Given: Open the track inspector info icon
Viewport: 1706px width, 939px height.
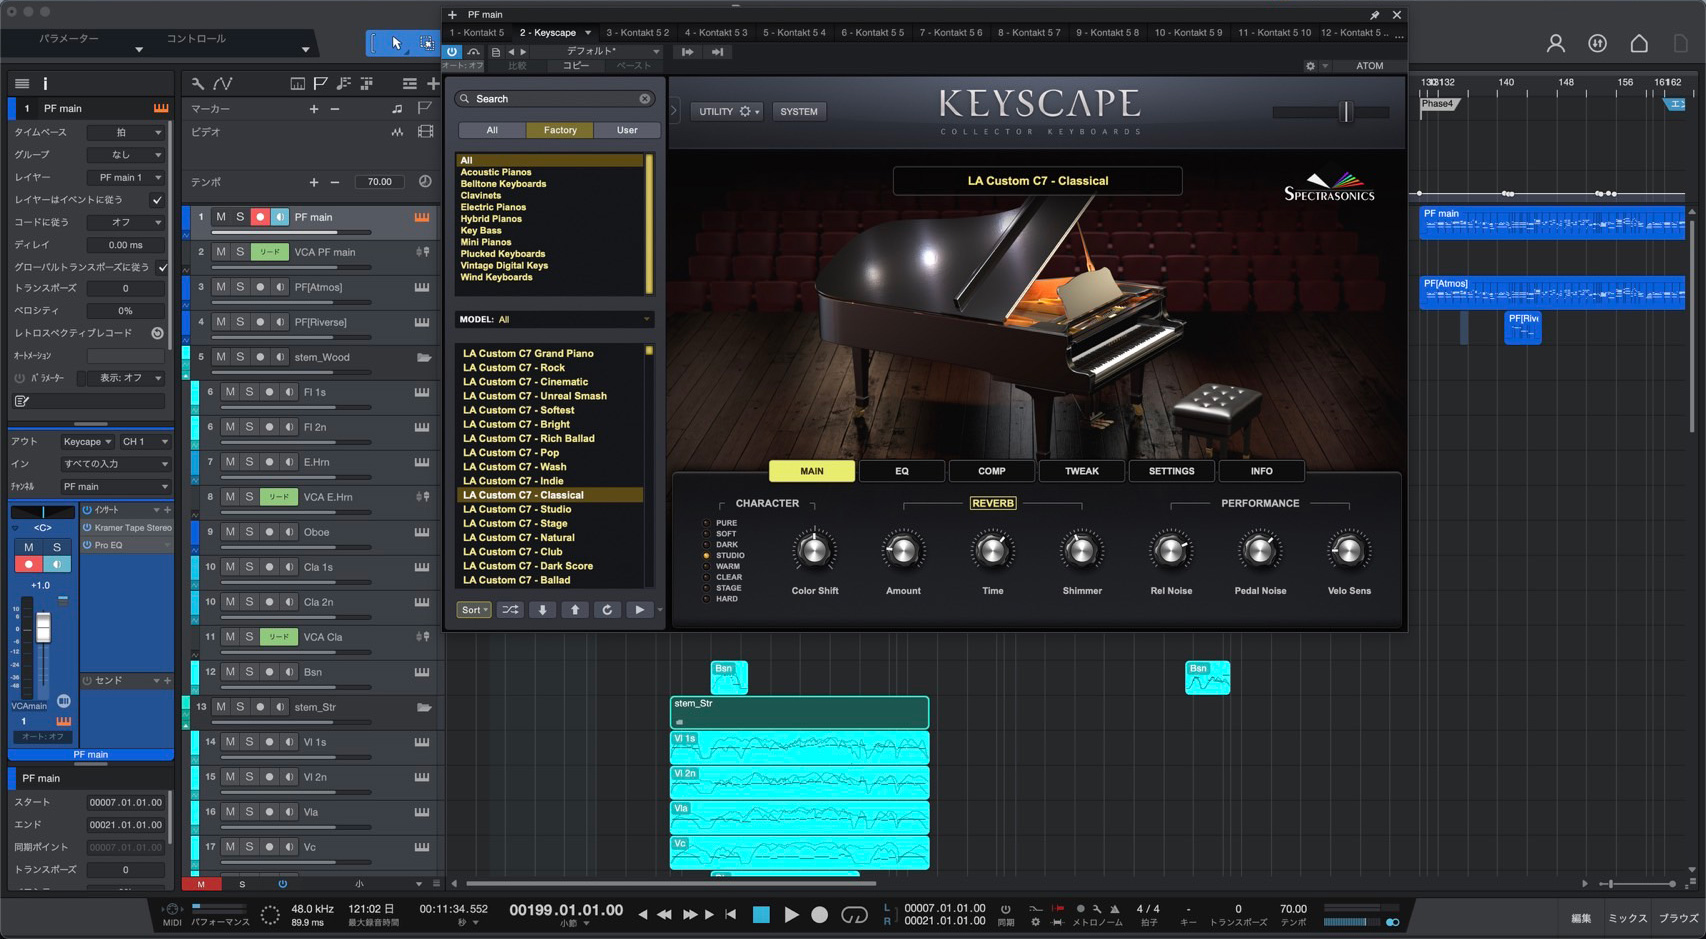Looking at the screenshot, I should (x=45, y=83).
